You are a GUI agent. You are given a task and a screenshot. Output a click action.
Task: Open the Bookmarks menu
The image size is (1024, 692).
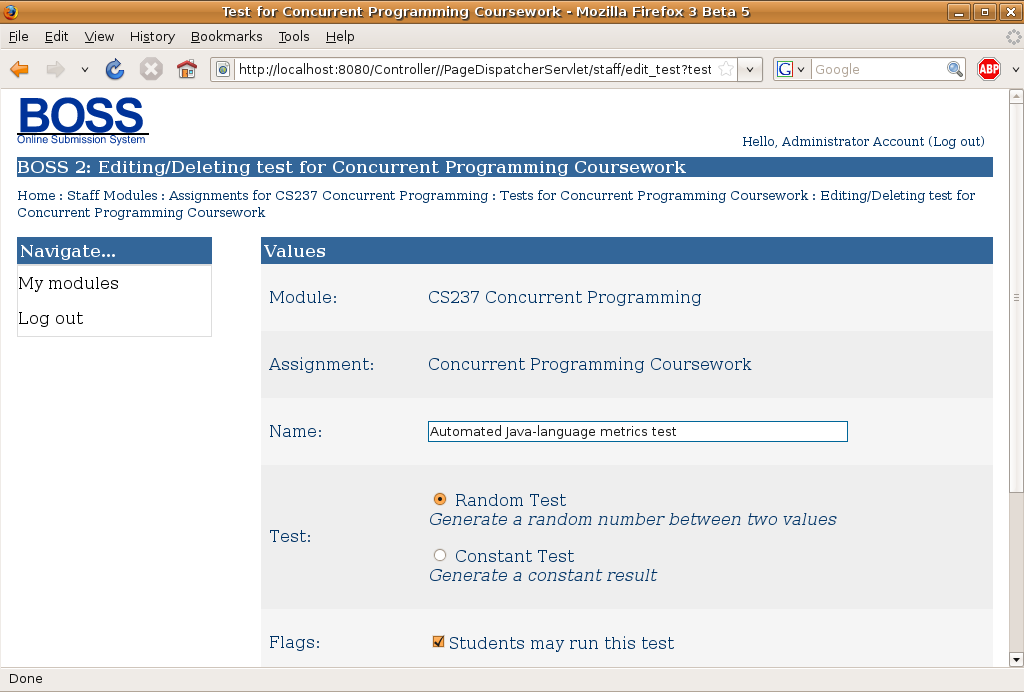coord(226,36)
